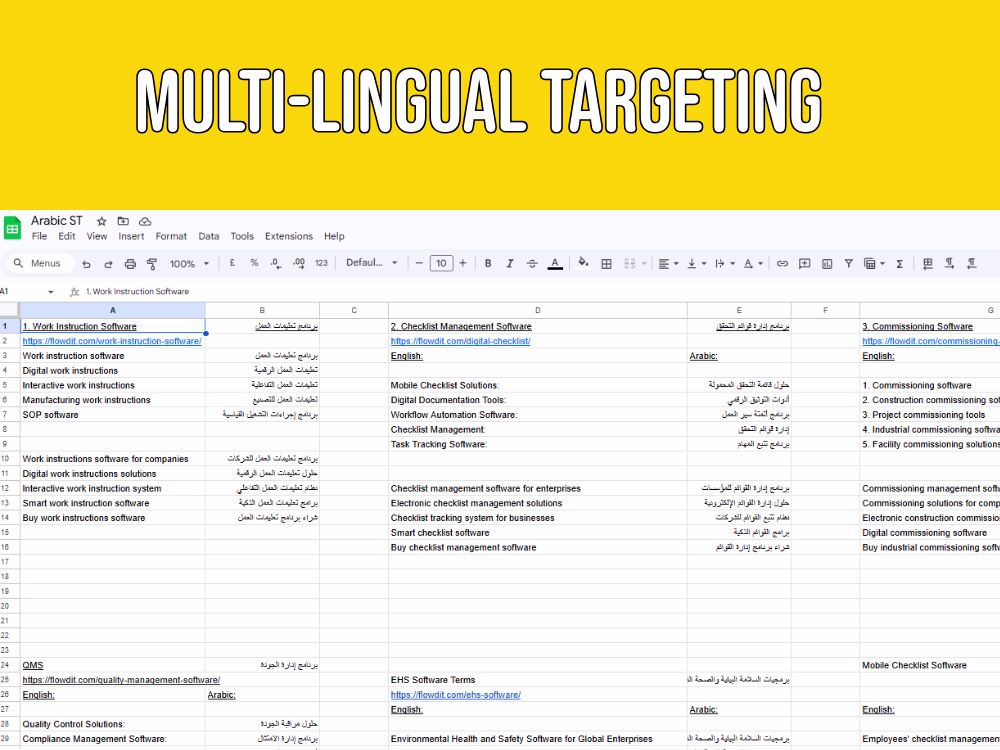Viewport: 1000px width, 750px height.
Task: Open number format 123 menu
Action: 321,263
